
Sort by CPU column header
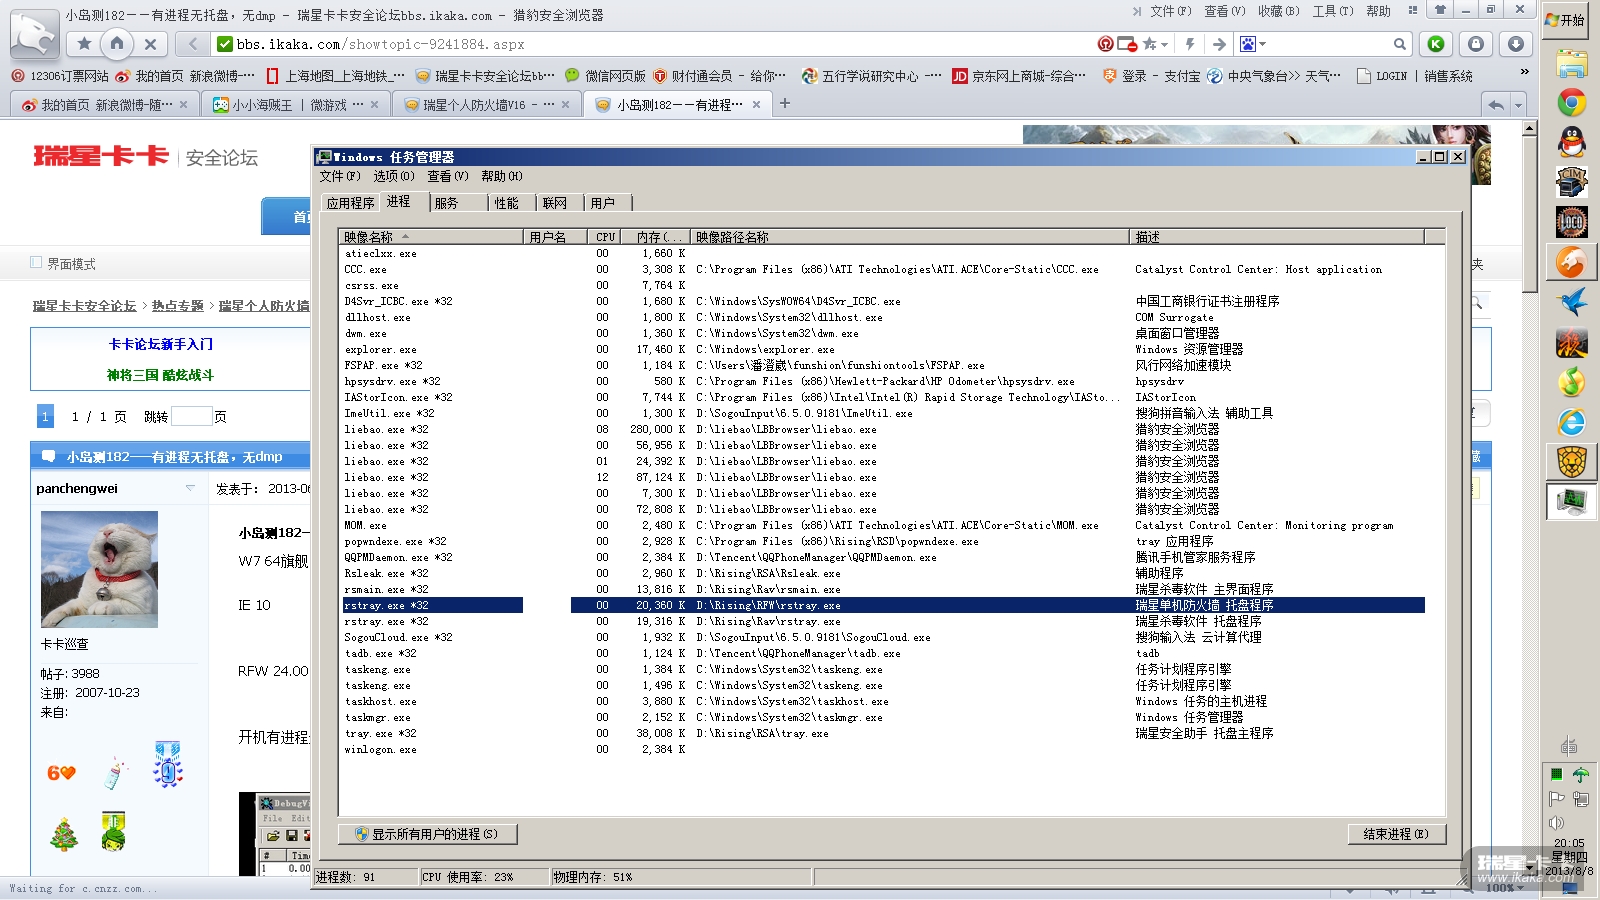(x=605, y=237)
